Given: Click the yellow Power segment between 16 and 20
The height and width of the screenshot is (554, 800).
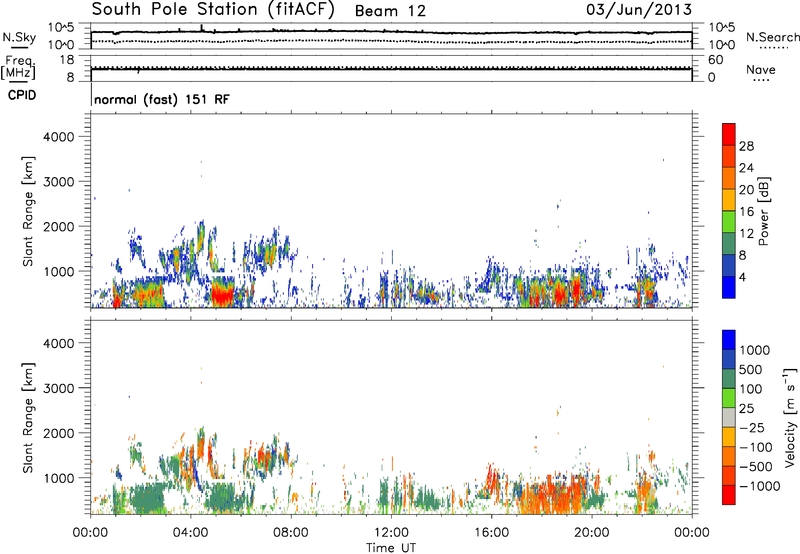Looking at the screenshot, I should click(x=729, y=200).
